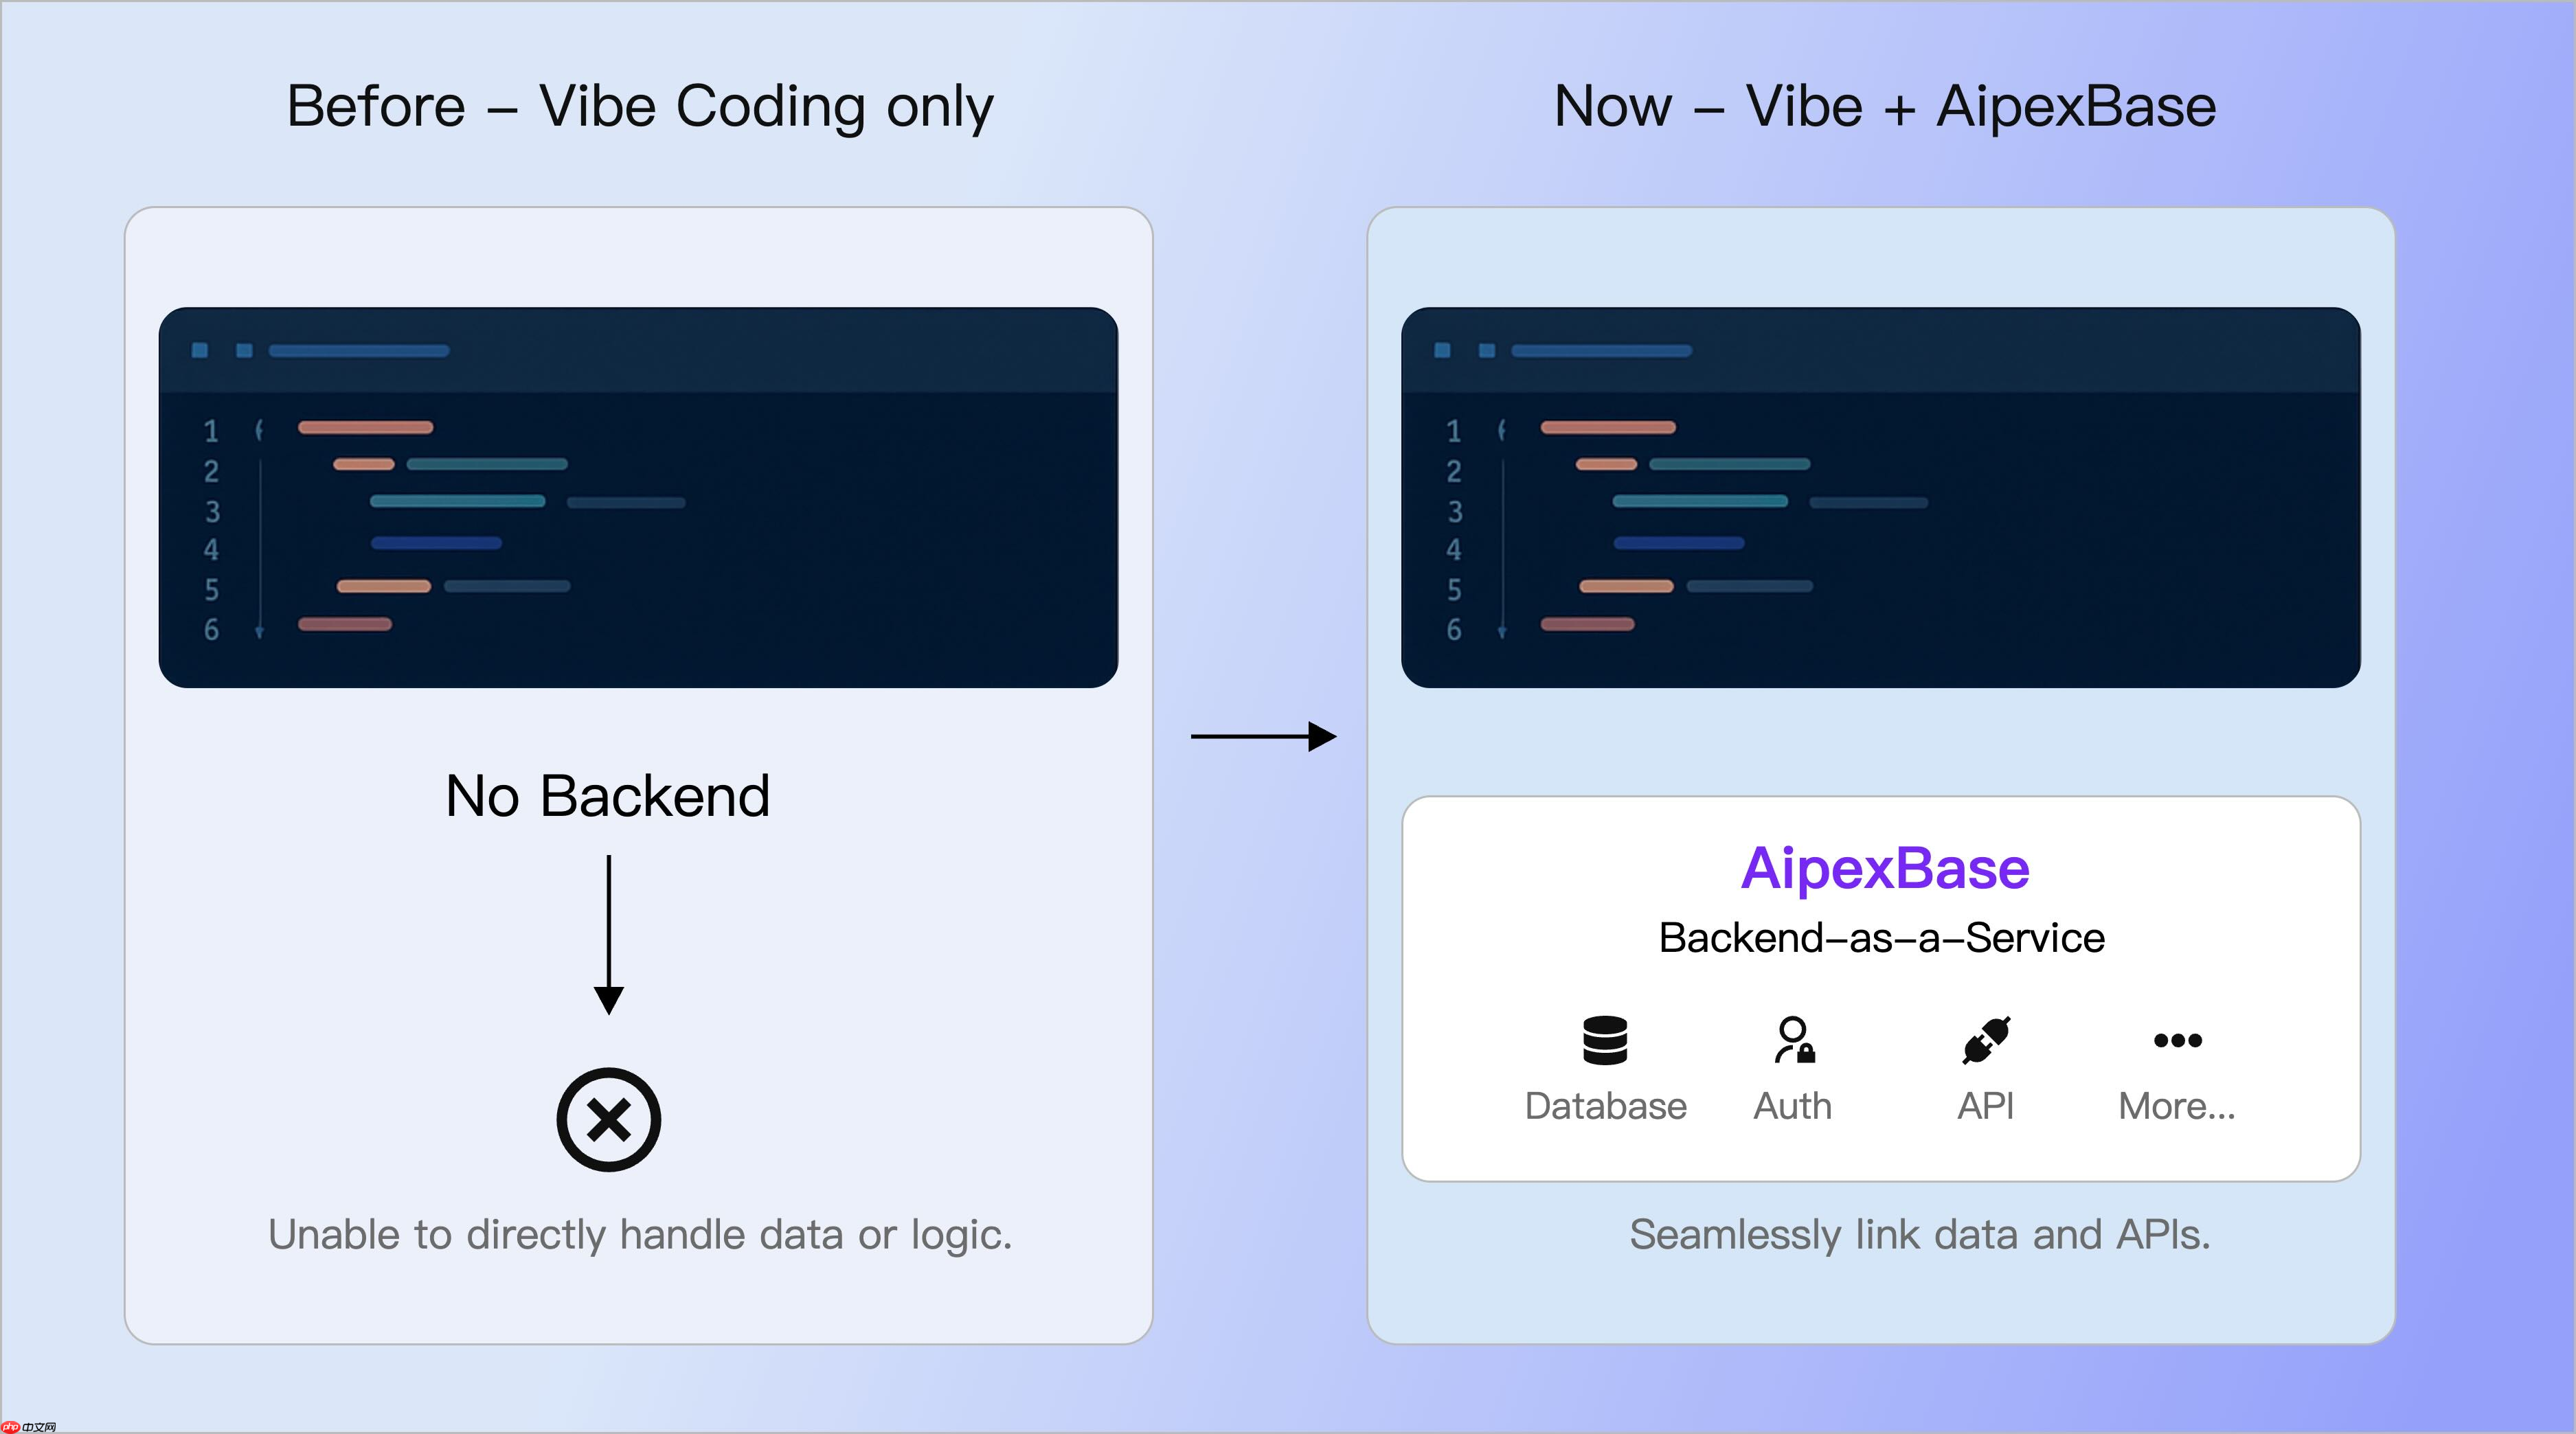Image resolution: width=2576 pixels, height=1434 pixels.
Task: Select the Database icon in AipexBase panel
Action: click(1605, 1042)
